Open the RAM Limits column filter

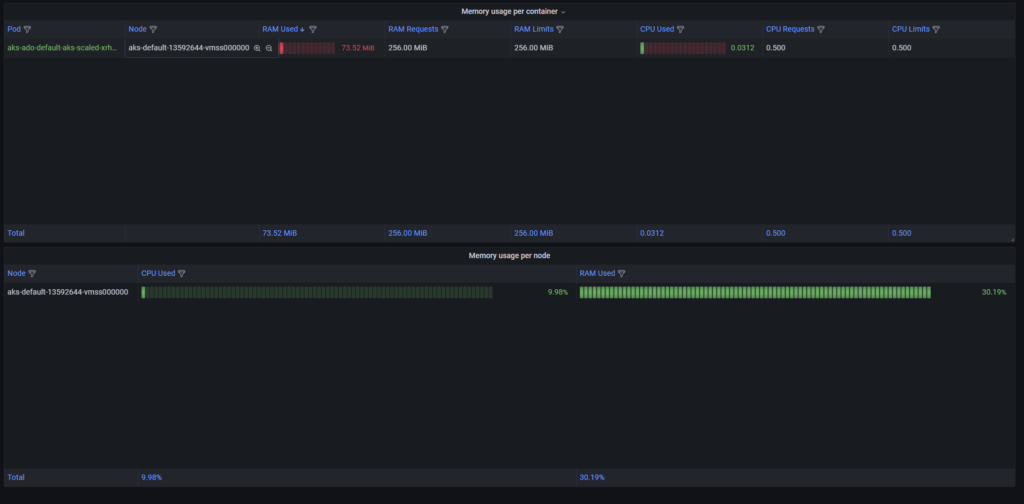[560, 29]
